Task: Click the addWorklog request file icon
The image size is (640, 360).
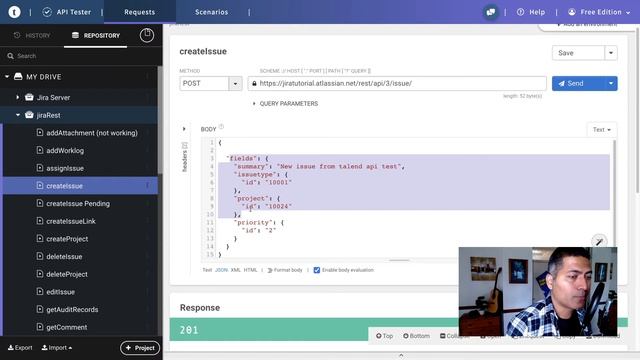Action: coord(40,150)
